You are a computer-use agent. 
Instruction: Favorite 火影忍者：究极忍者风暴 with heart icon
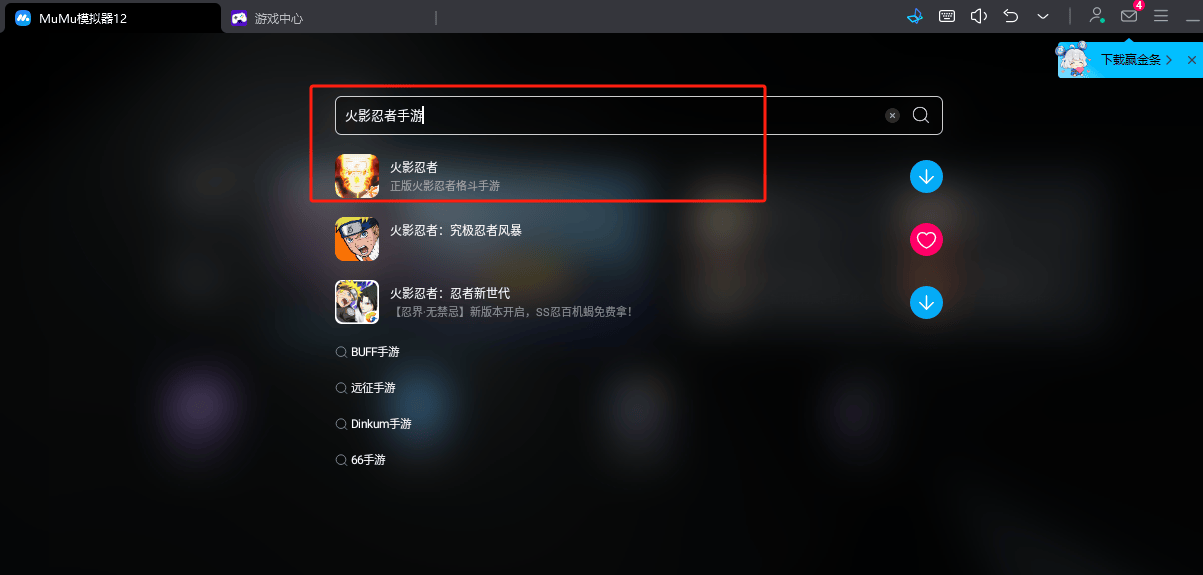927,240
